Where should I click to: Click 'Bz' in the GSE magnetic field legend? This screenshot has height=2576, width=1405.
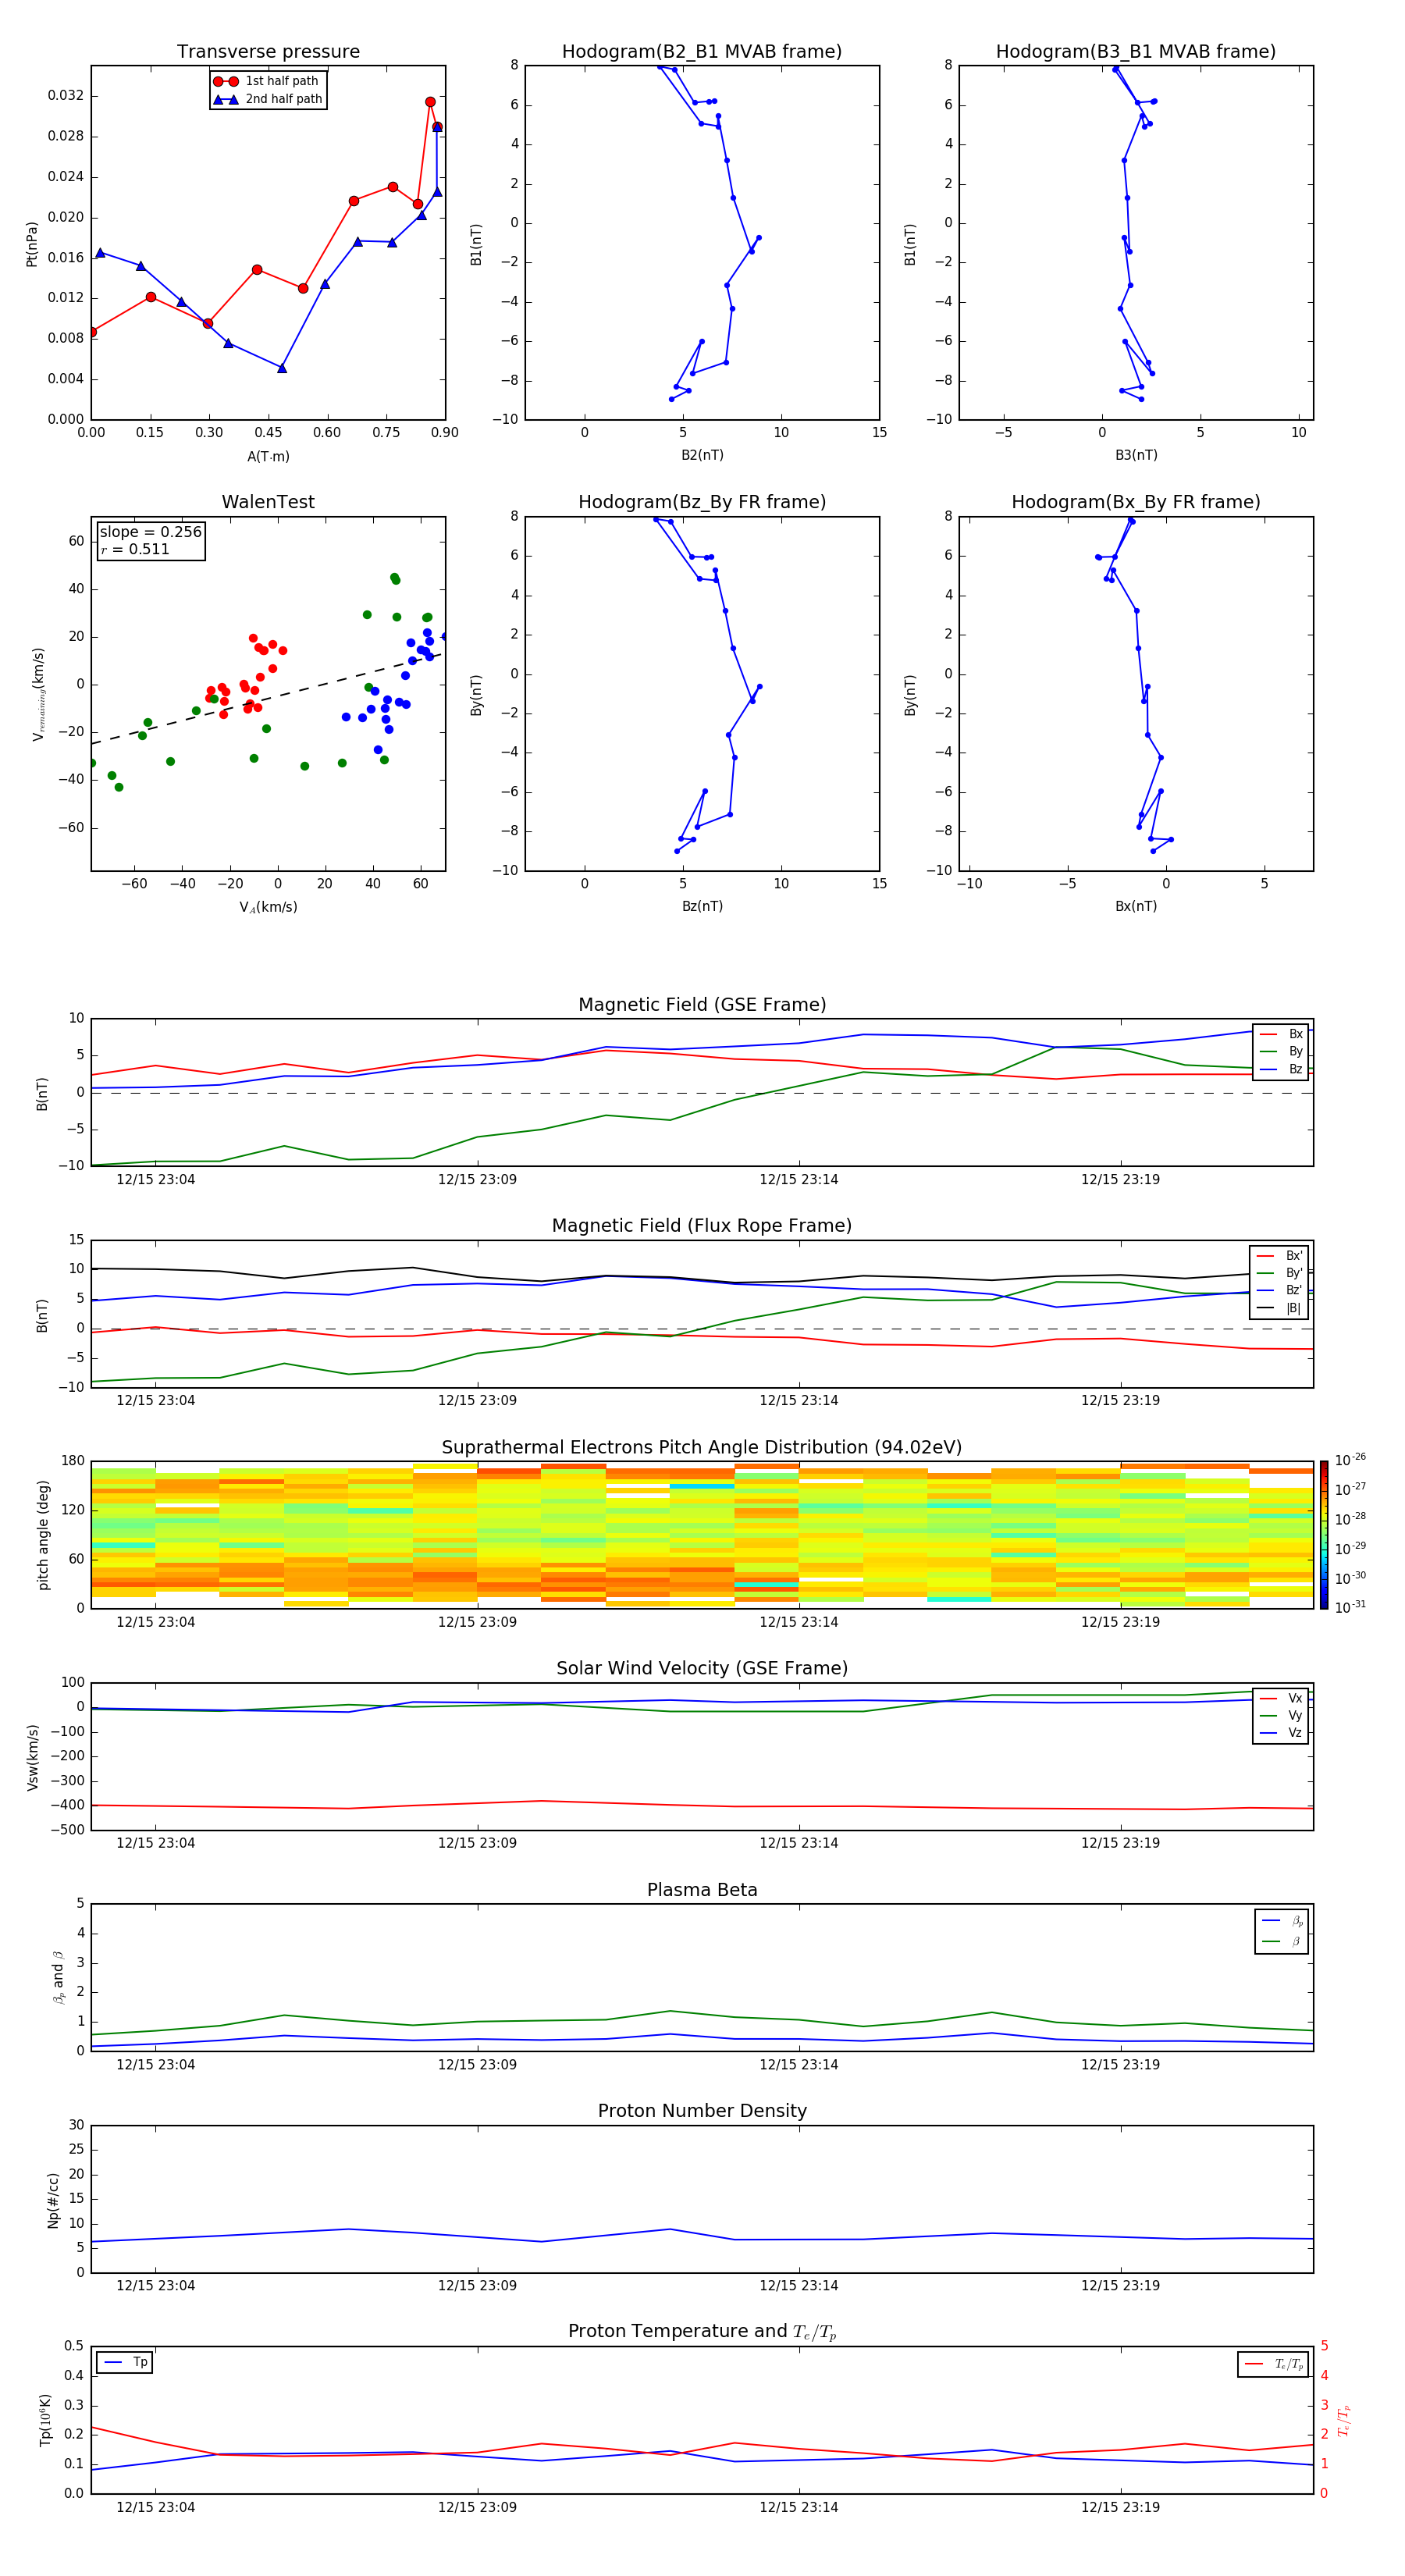pyautogui.click(x=1295, y=1069)
